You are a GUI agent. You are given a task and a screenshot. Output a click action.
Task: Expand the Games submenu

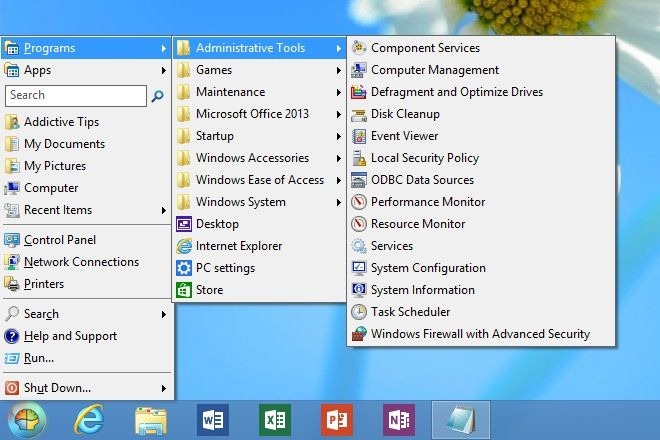click(258, 70)
